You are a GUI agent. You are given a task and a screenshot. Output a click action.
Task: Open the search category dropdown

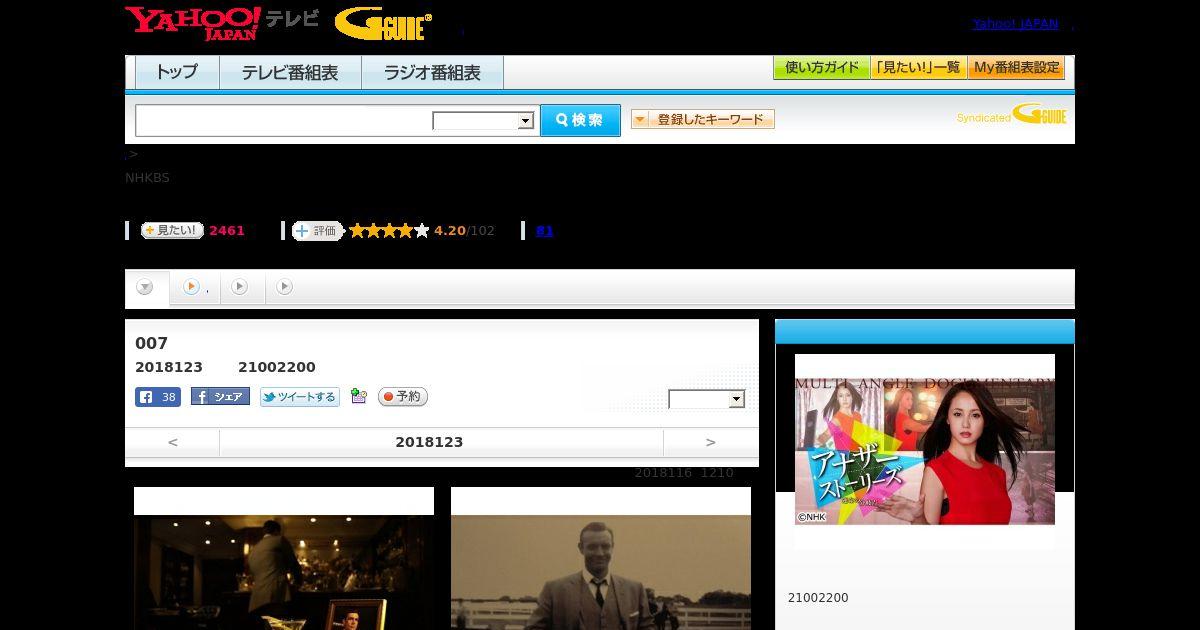[x=483, y=121]
